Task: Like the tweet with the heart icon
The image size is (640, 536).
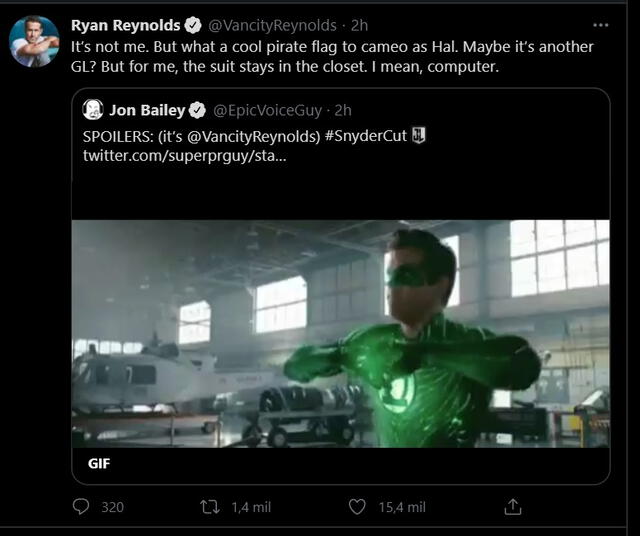Action: tap(357, 507)
